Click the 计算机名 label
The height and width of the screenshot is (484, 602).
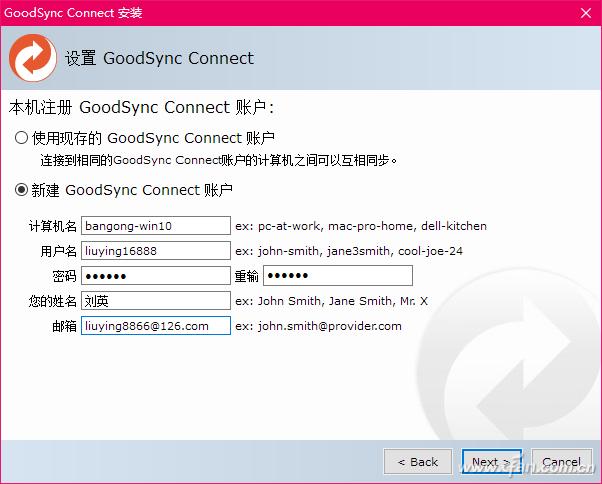(x=53, y=226)
